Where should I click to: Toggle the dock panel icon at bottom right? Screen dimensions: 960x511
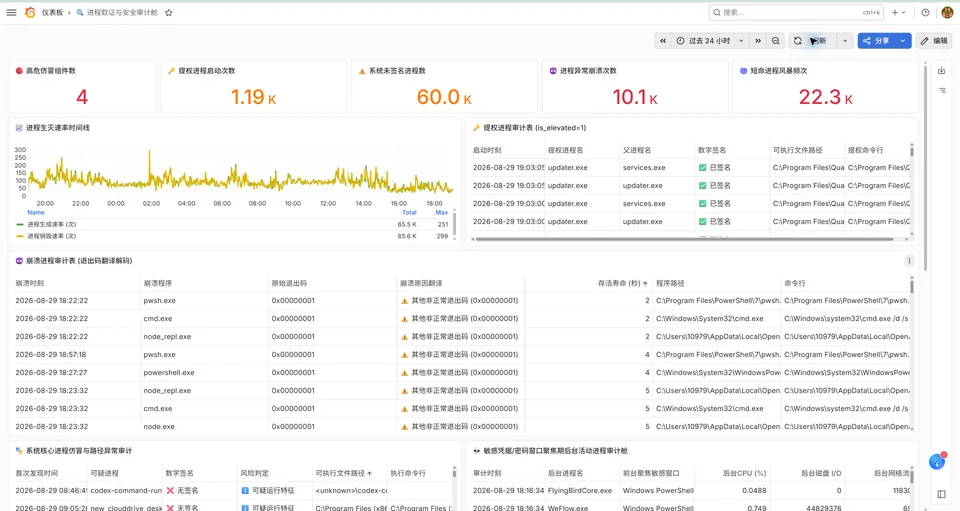(942, 494)
